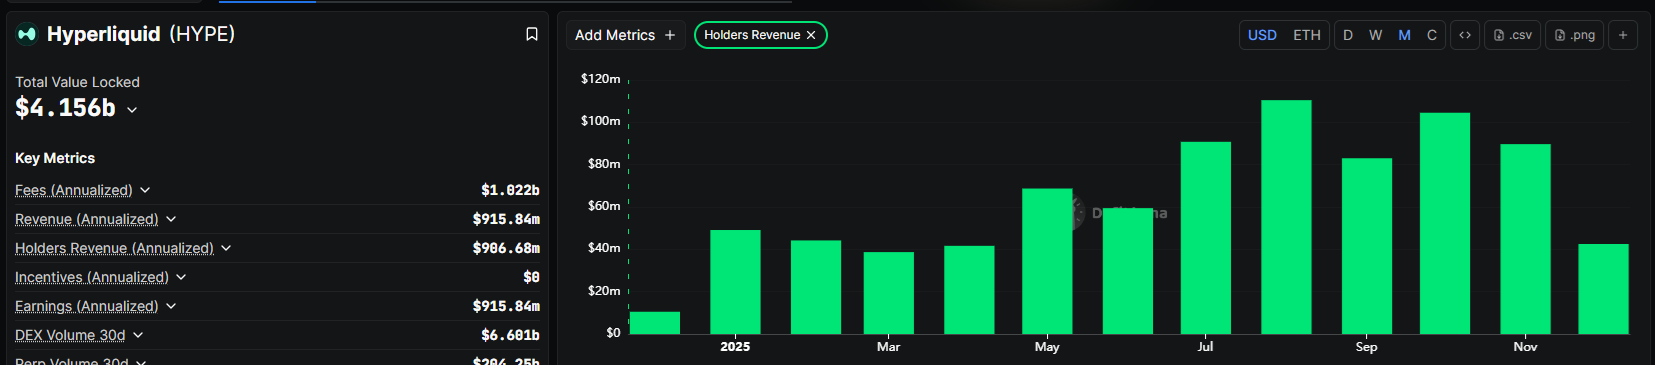Select weekly (W) chart interval
This screenshot has width=1655, height=365.
point(1376,35)
